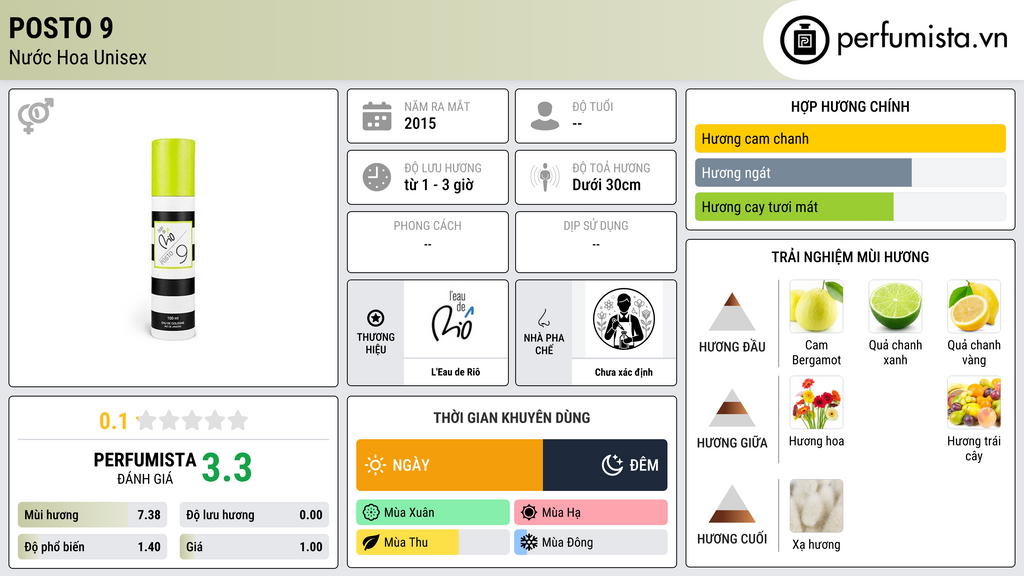This screenshot has width=1024, height=576.
Task: Select the Mùa Đông season bar
Action: 591,542
